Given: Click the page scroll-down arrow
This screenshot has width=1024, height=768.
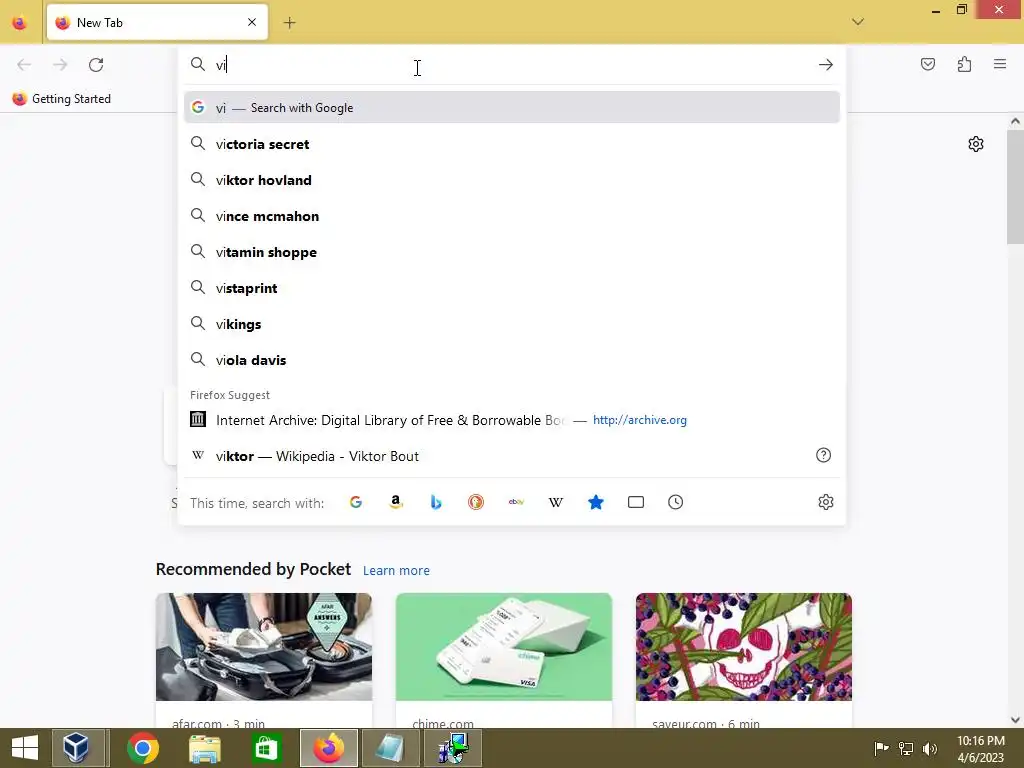Looking at the screenshot, I should click(1015, 720).
